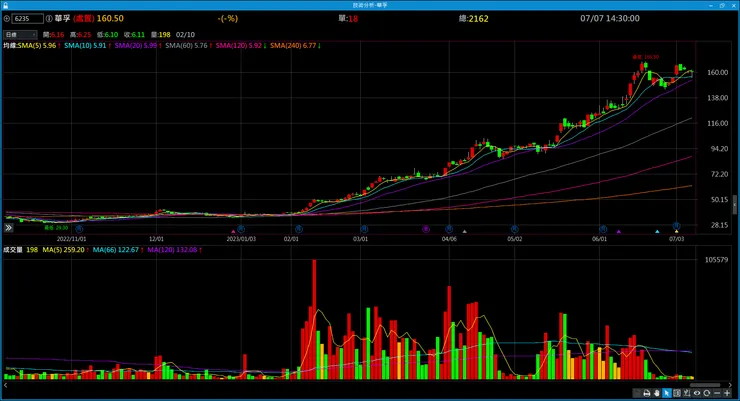The height and width of the screenshot is (401, 740).
Task: Click the circular refresh icon
Action: coord(706,393)
